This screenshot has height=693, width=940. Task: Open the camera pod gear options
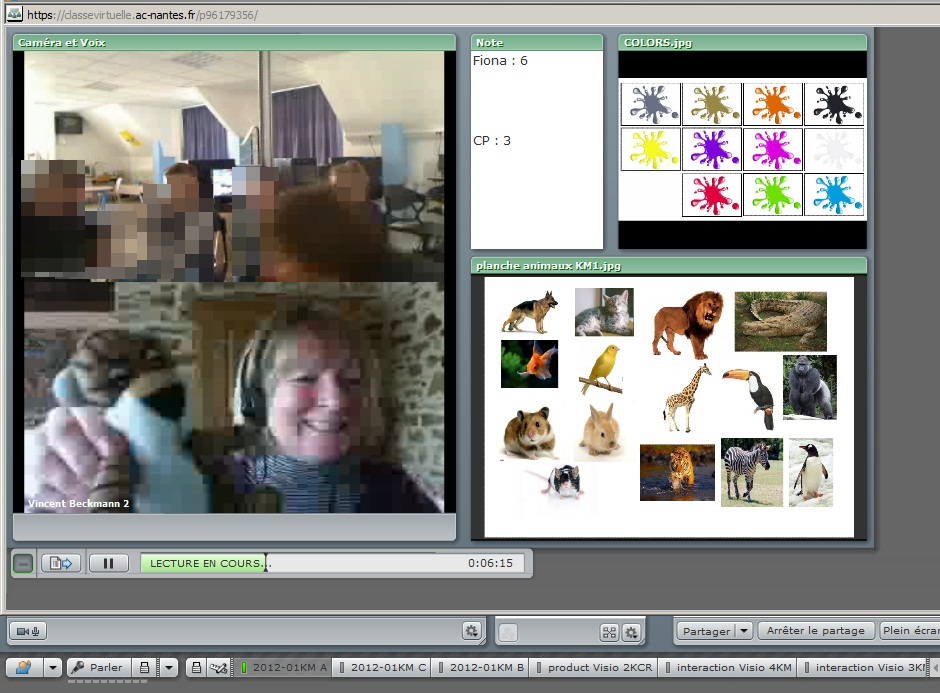[x=471, y=631]
